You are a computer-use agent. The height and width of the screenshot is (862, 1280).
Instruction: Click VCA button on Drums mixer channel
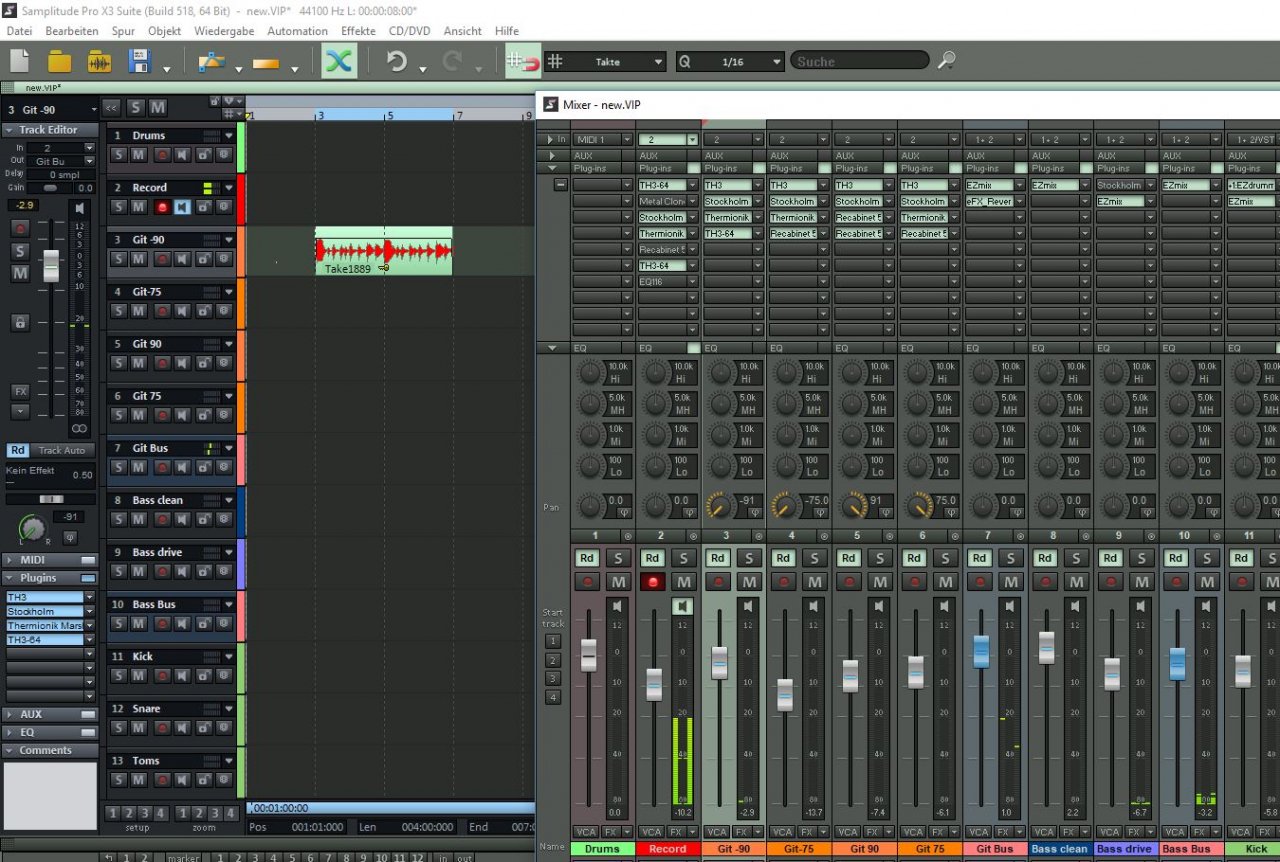586,832
